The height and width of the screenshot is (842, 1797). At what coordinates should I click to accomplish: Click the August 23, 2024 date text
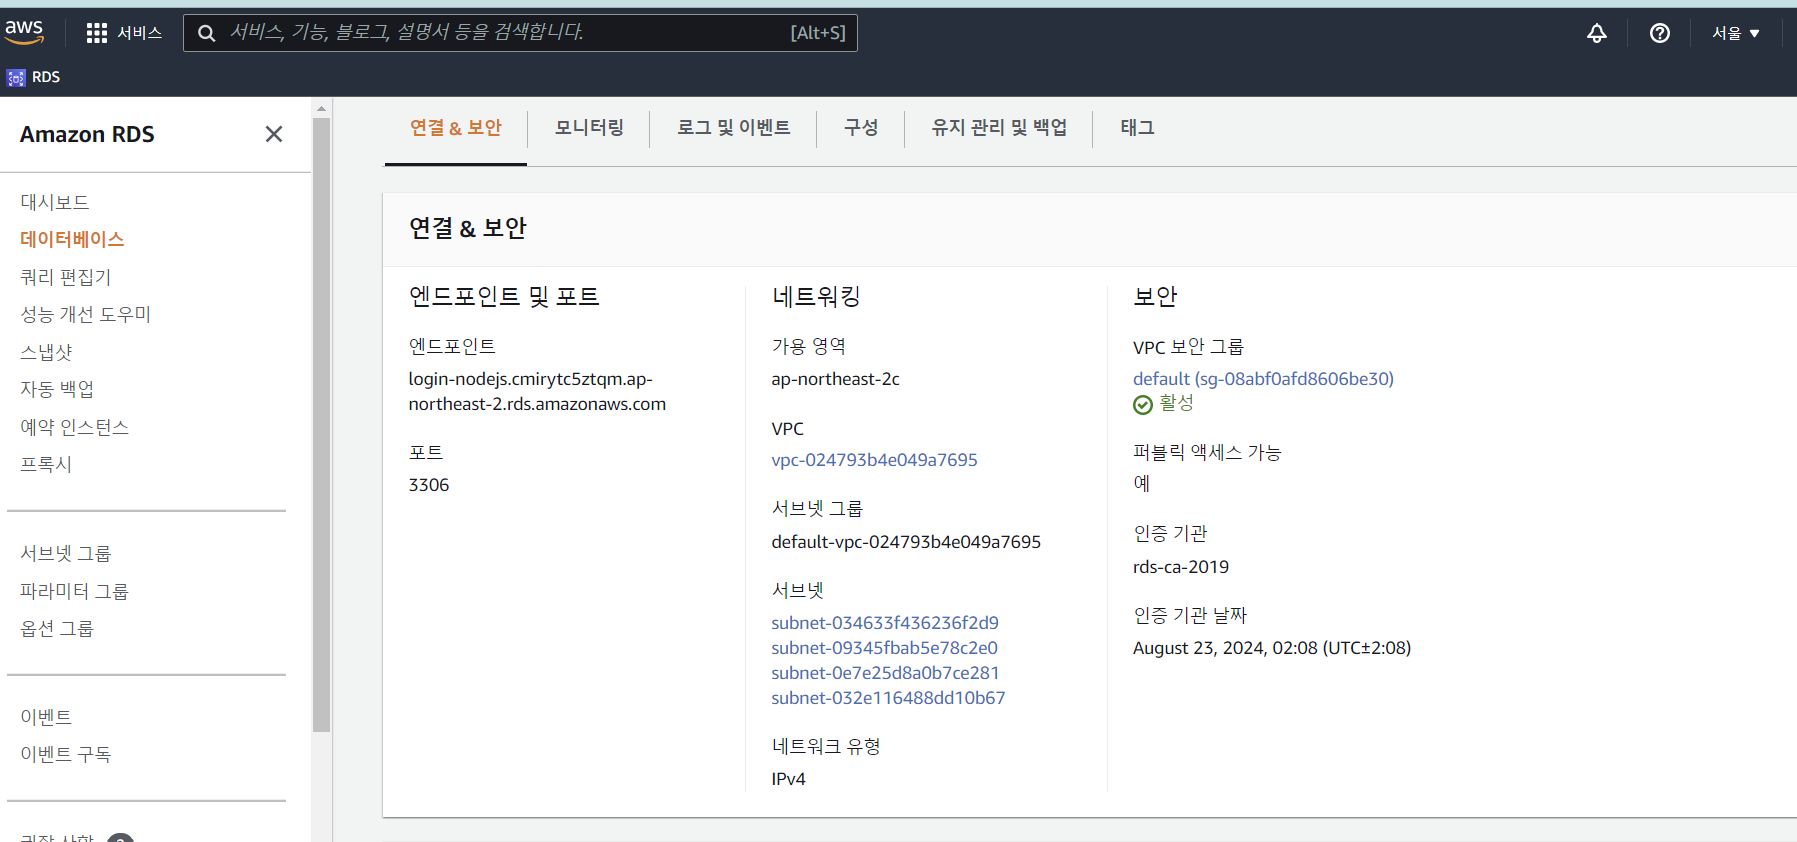[1272, 648]
